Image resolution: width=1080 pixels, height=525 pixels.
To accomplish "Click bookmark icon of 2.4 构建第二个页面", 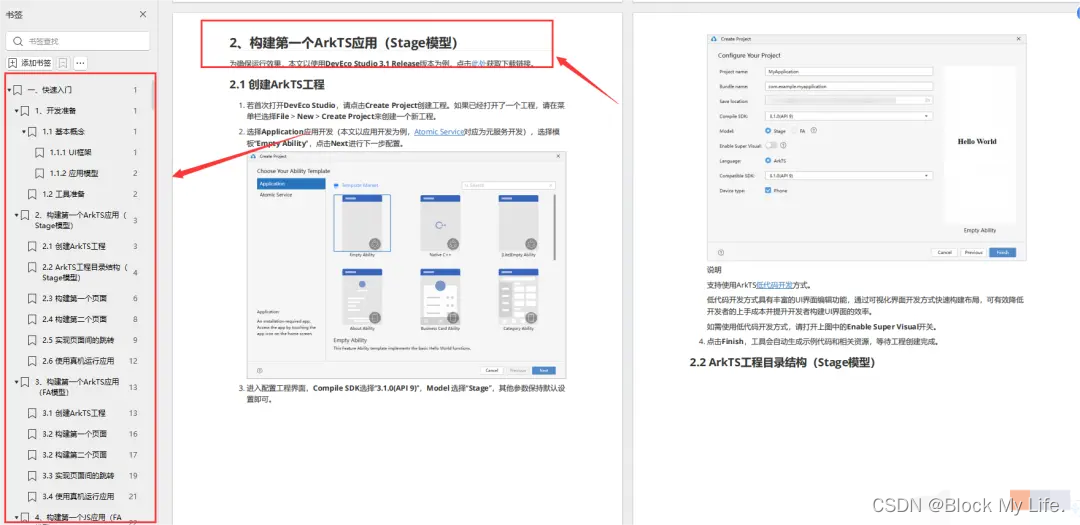I will click(x=32, y=319).
